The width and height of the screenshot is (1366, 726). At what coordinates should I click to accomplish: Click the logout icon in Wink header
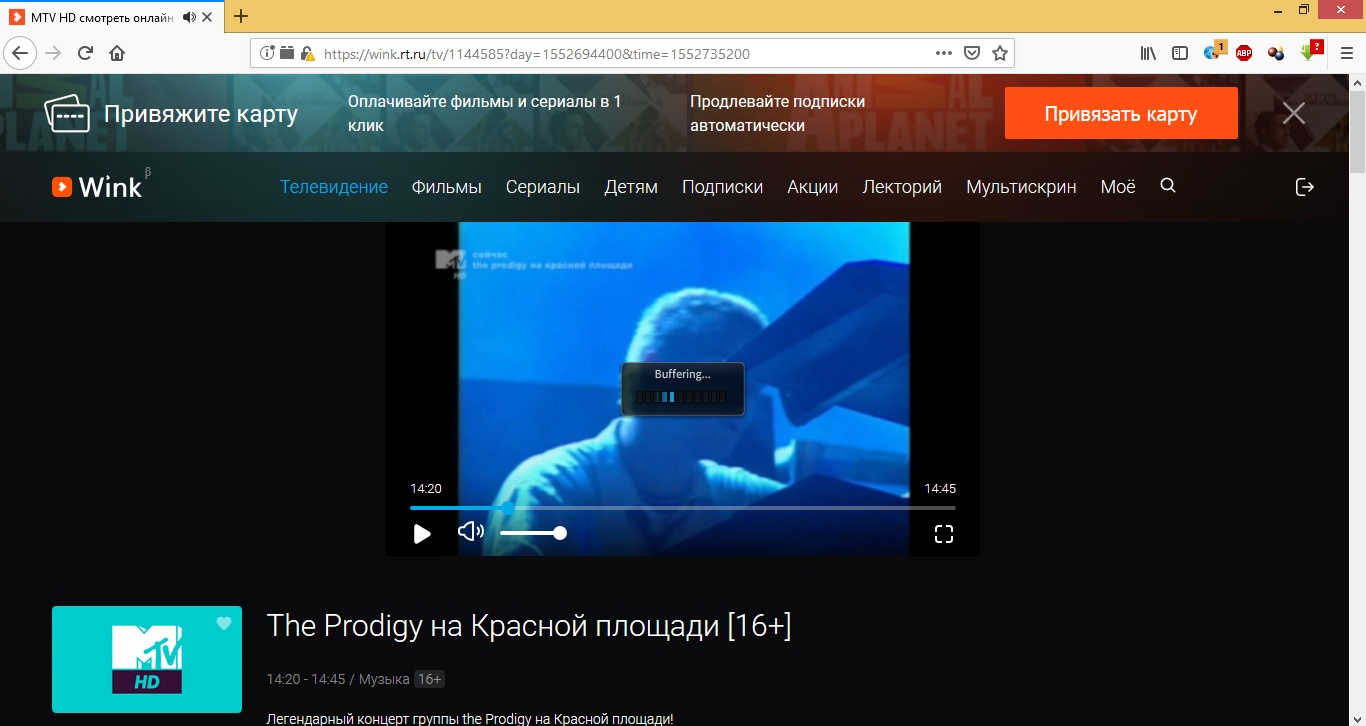click(x=1304, y=187)
